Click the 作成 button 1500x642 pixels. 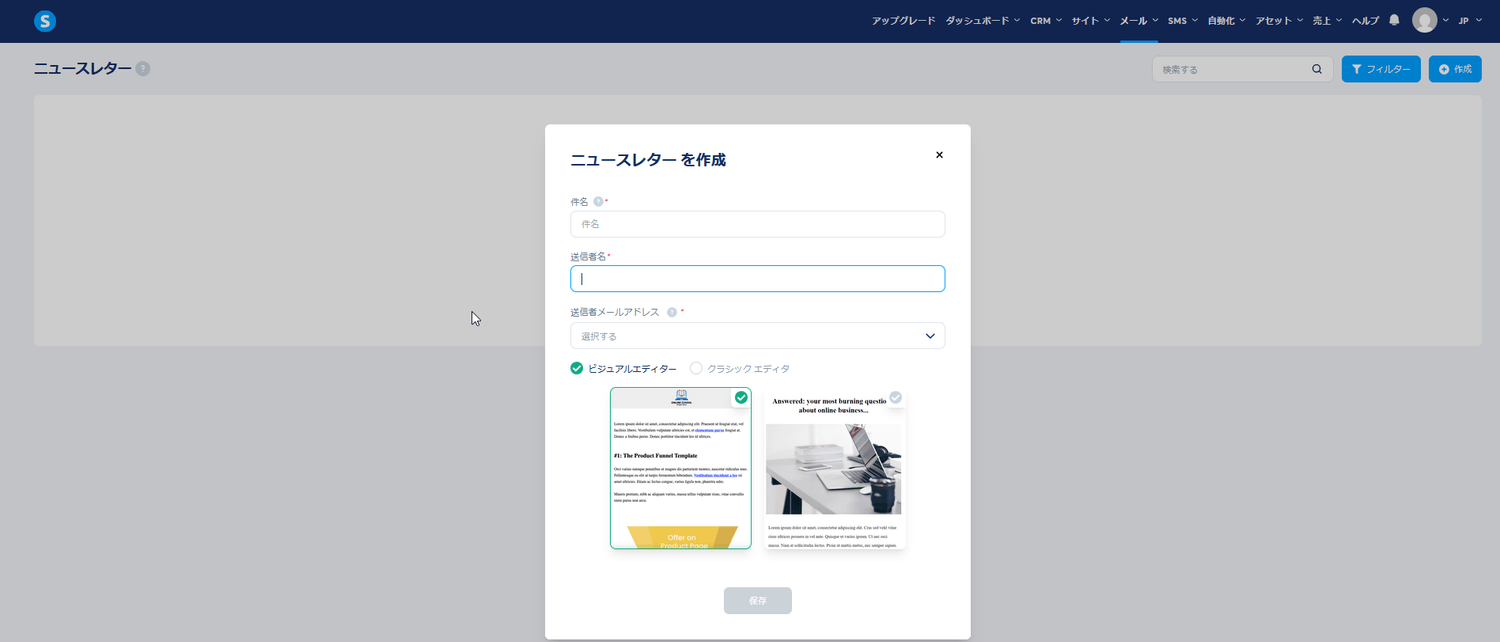pos(1455,69)
